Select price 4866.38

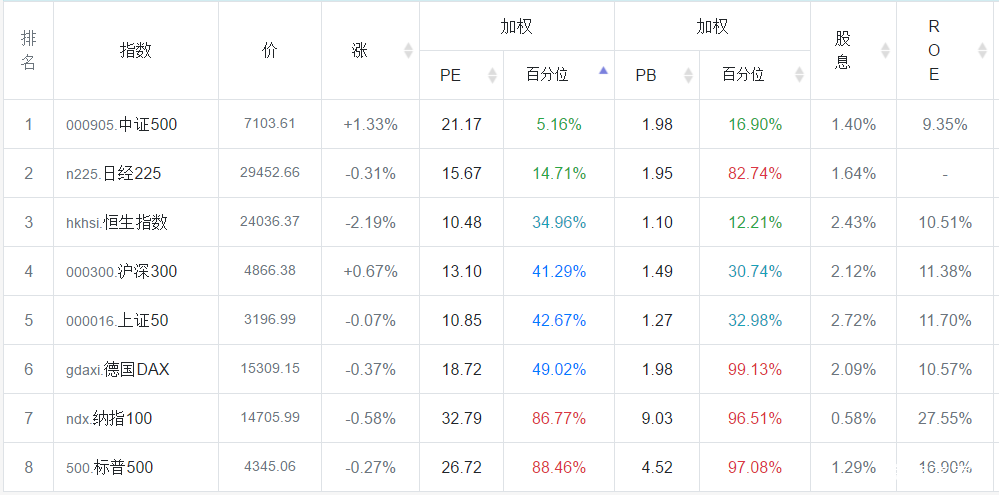[x=270, y=270]
